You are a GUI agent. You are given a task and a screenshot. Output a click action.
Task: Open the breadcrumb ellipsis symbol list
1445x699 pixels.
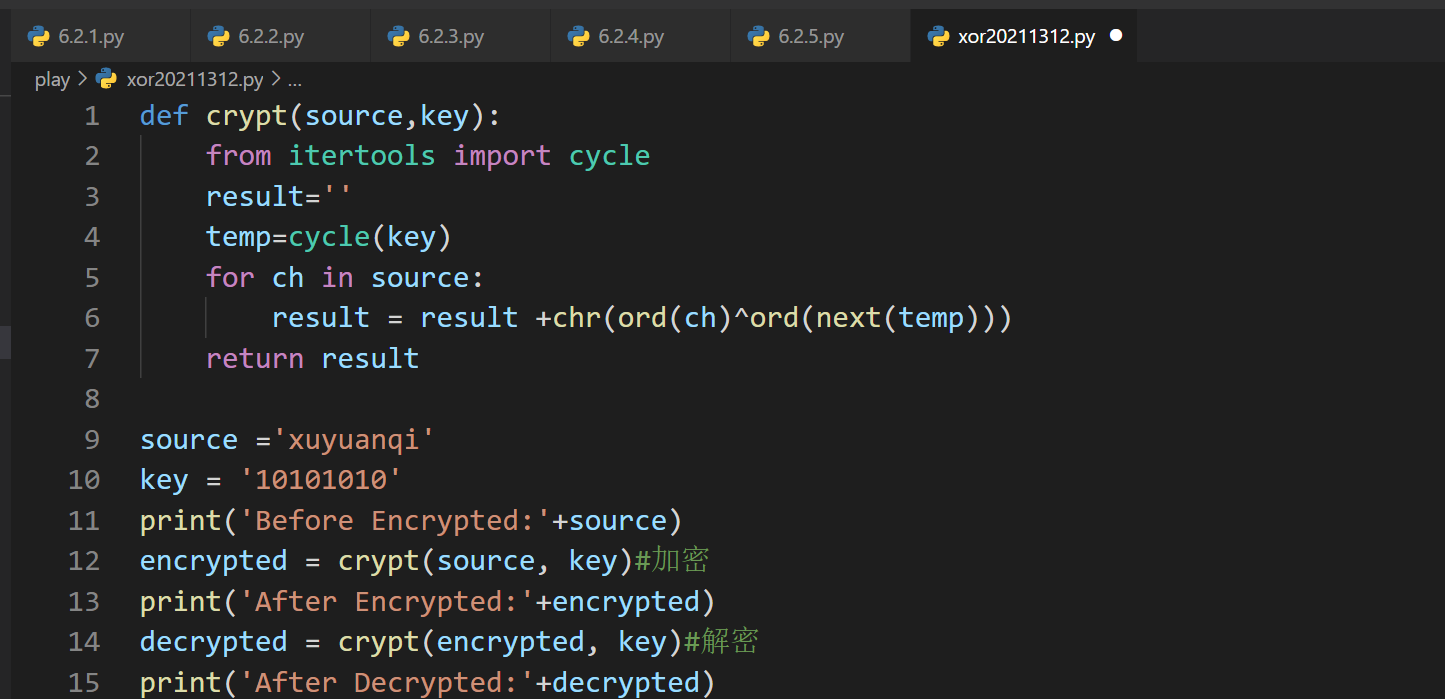[x=294, y=80]
